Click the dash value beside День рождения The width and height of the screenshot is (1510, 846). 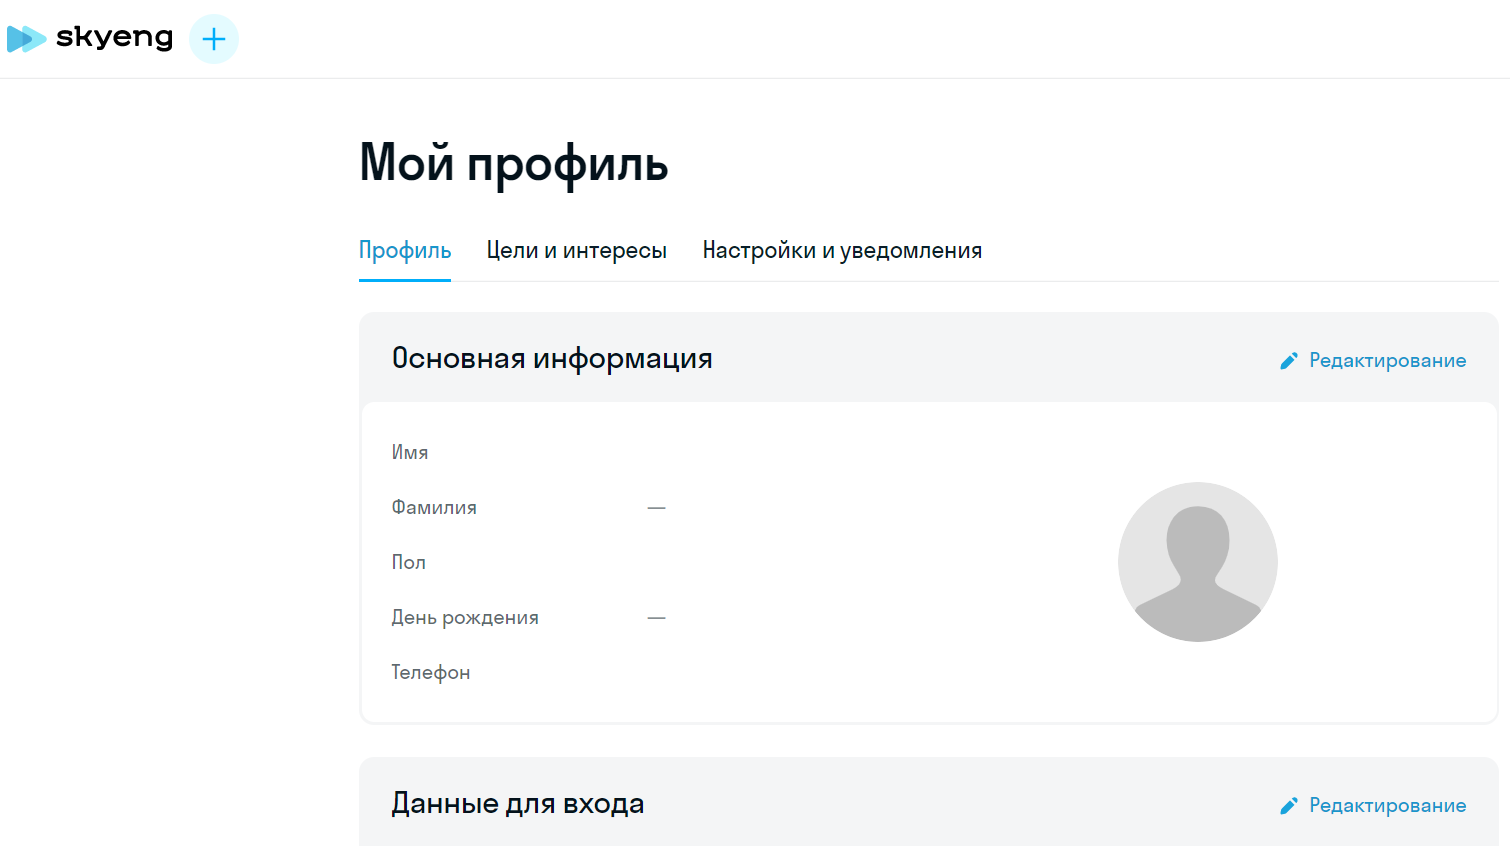click(x=656, y=618)
